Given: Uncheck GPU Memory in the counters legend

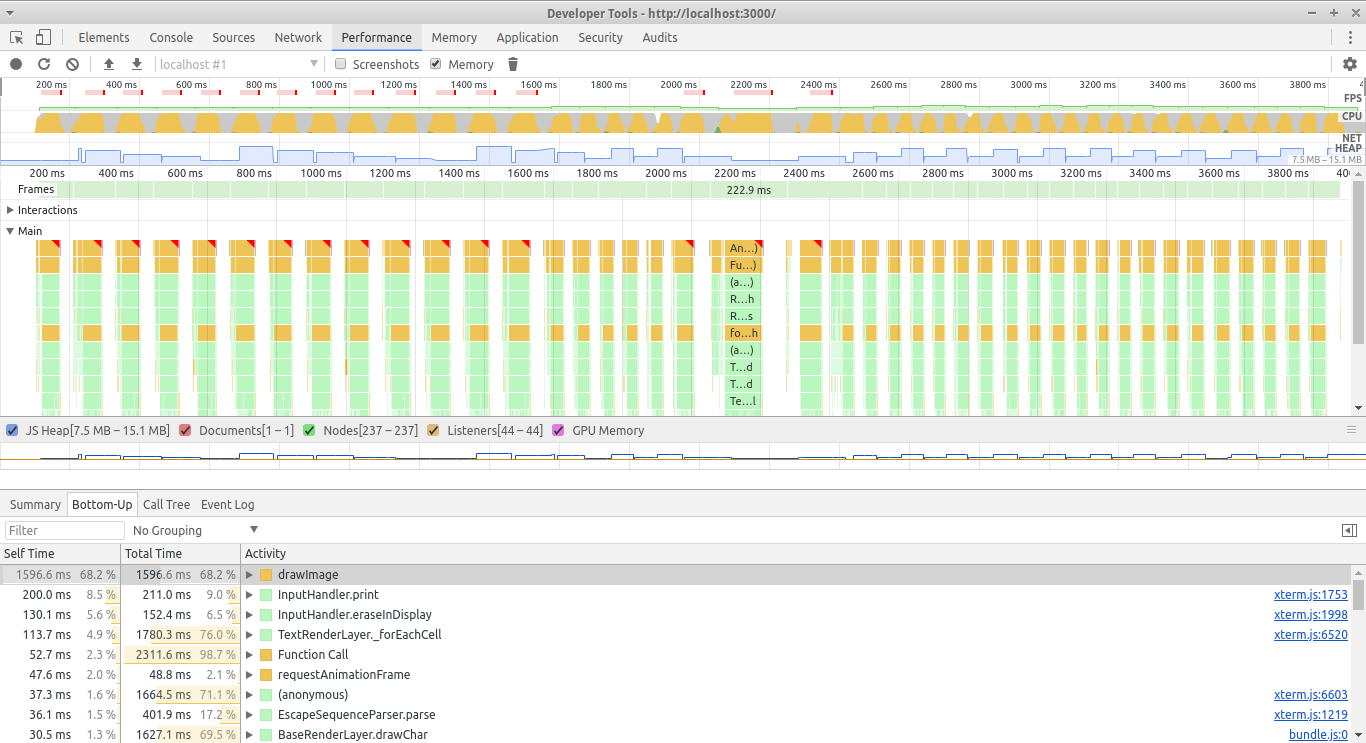Looking at the screenshot, I should [x=557, y=430].
